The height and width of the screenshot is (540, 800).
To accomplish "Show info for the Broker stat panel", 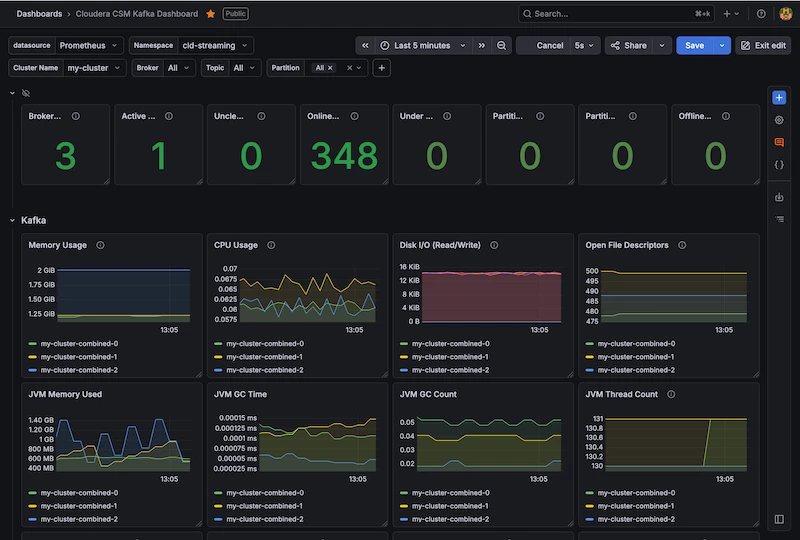I will click(x=76, y=116).
